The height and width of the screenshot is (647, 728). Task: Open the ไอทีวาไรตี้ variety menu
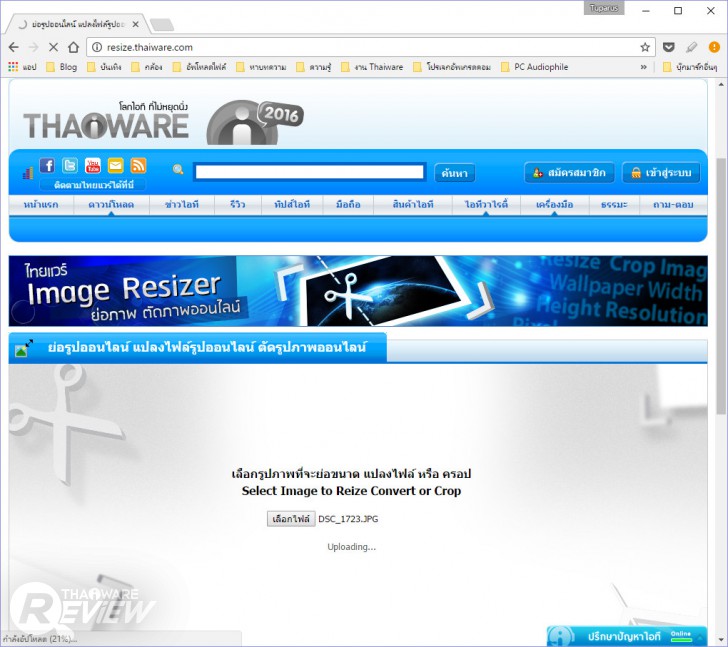tap(486, 205)
